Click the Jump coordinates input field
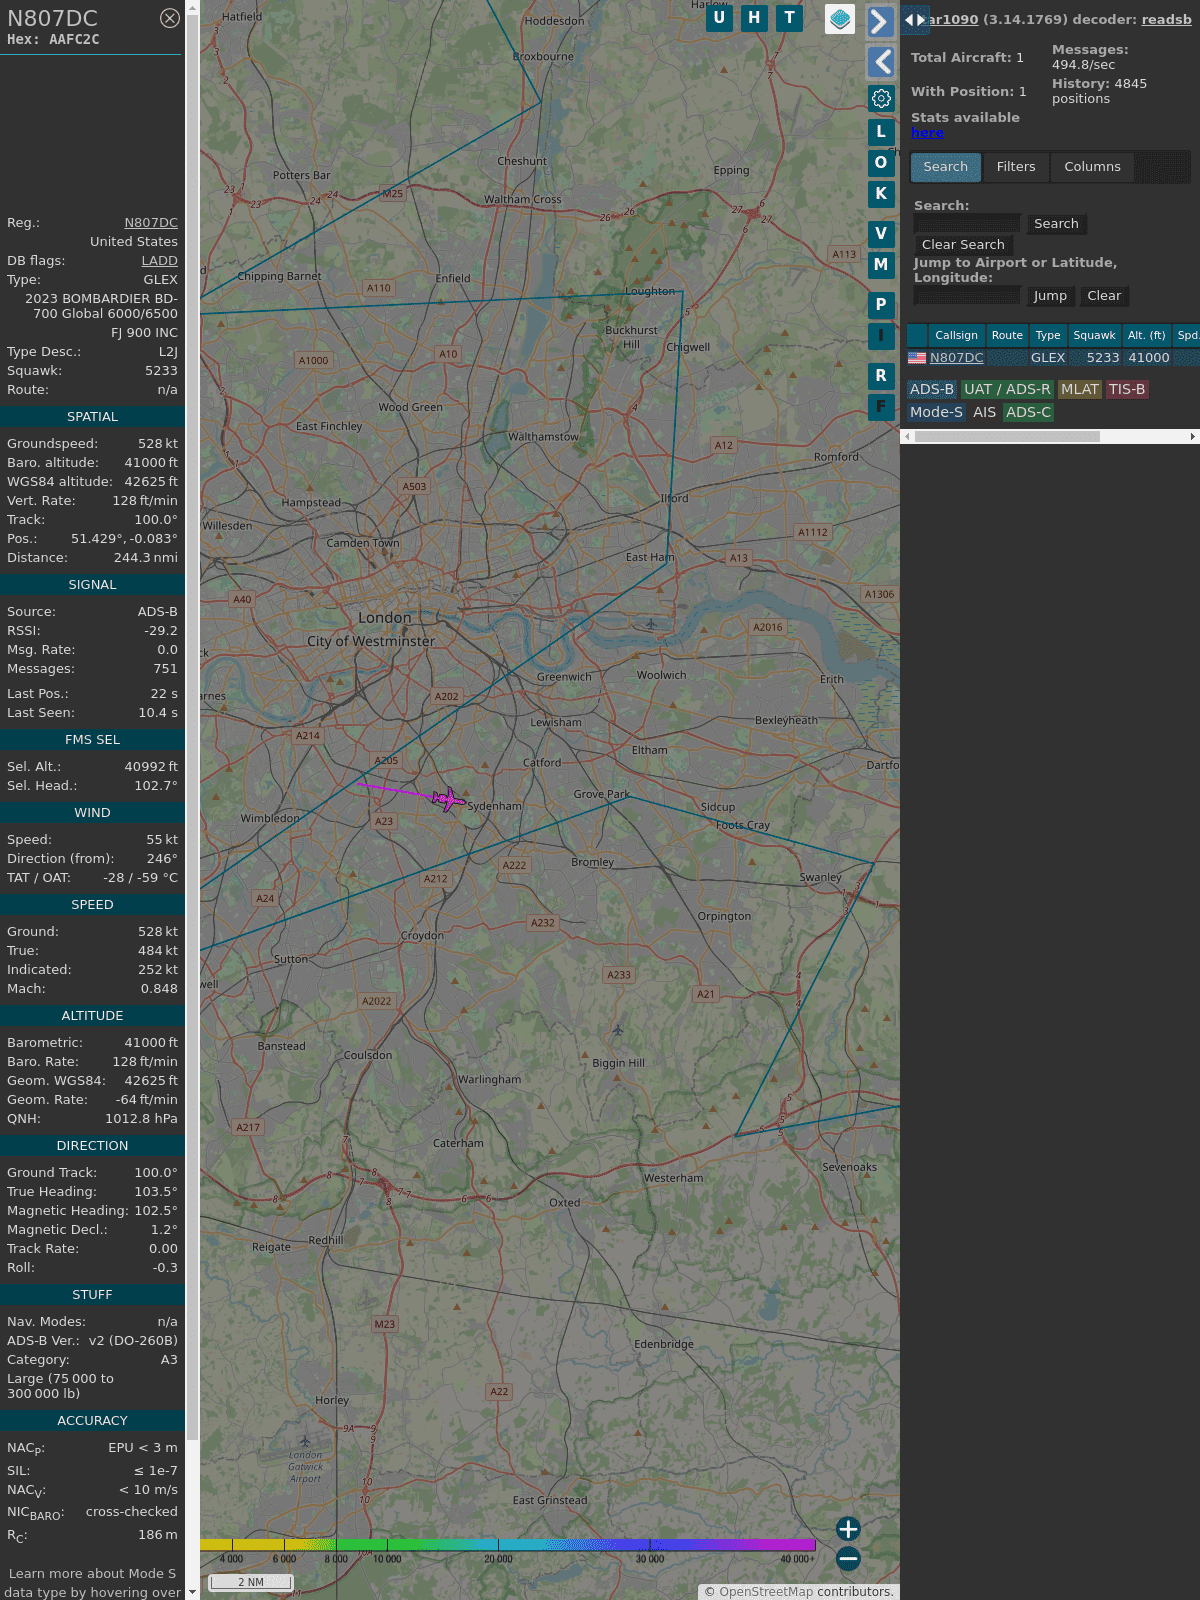Screen dimensions: 1200x1600 pos(967,296)
